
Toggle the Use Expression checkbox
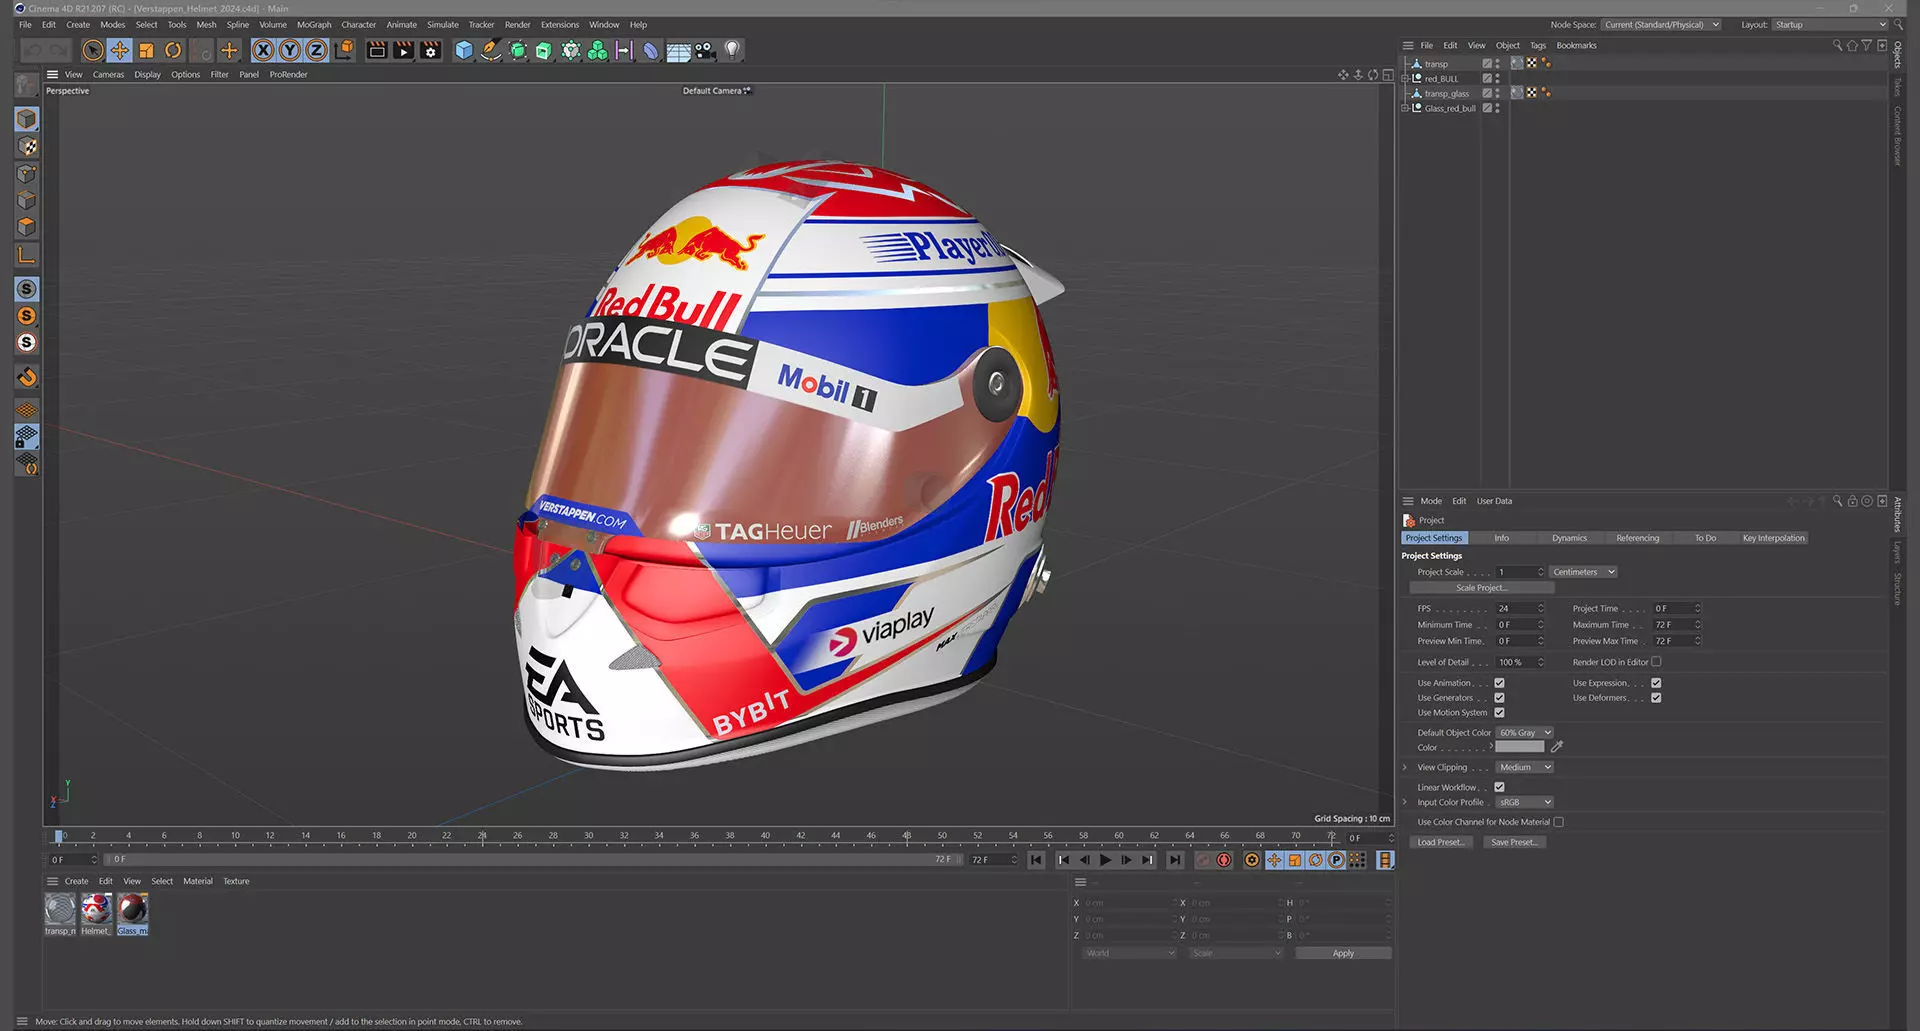click(1656, 683)
